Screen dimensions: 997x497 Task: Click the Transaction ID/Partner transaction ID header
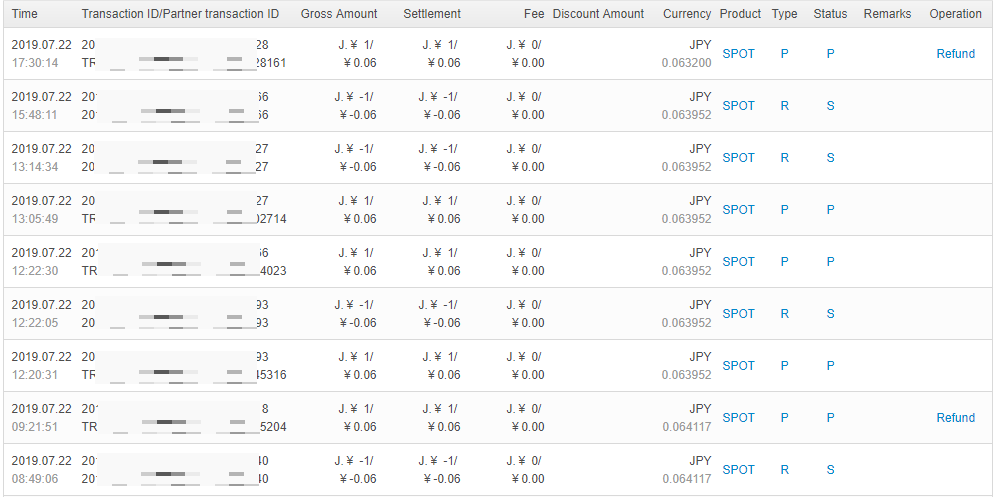click(x=180, y=14)
